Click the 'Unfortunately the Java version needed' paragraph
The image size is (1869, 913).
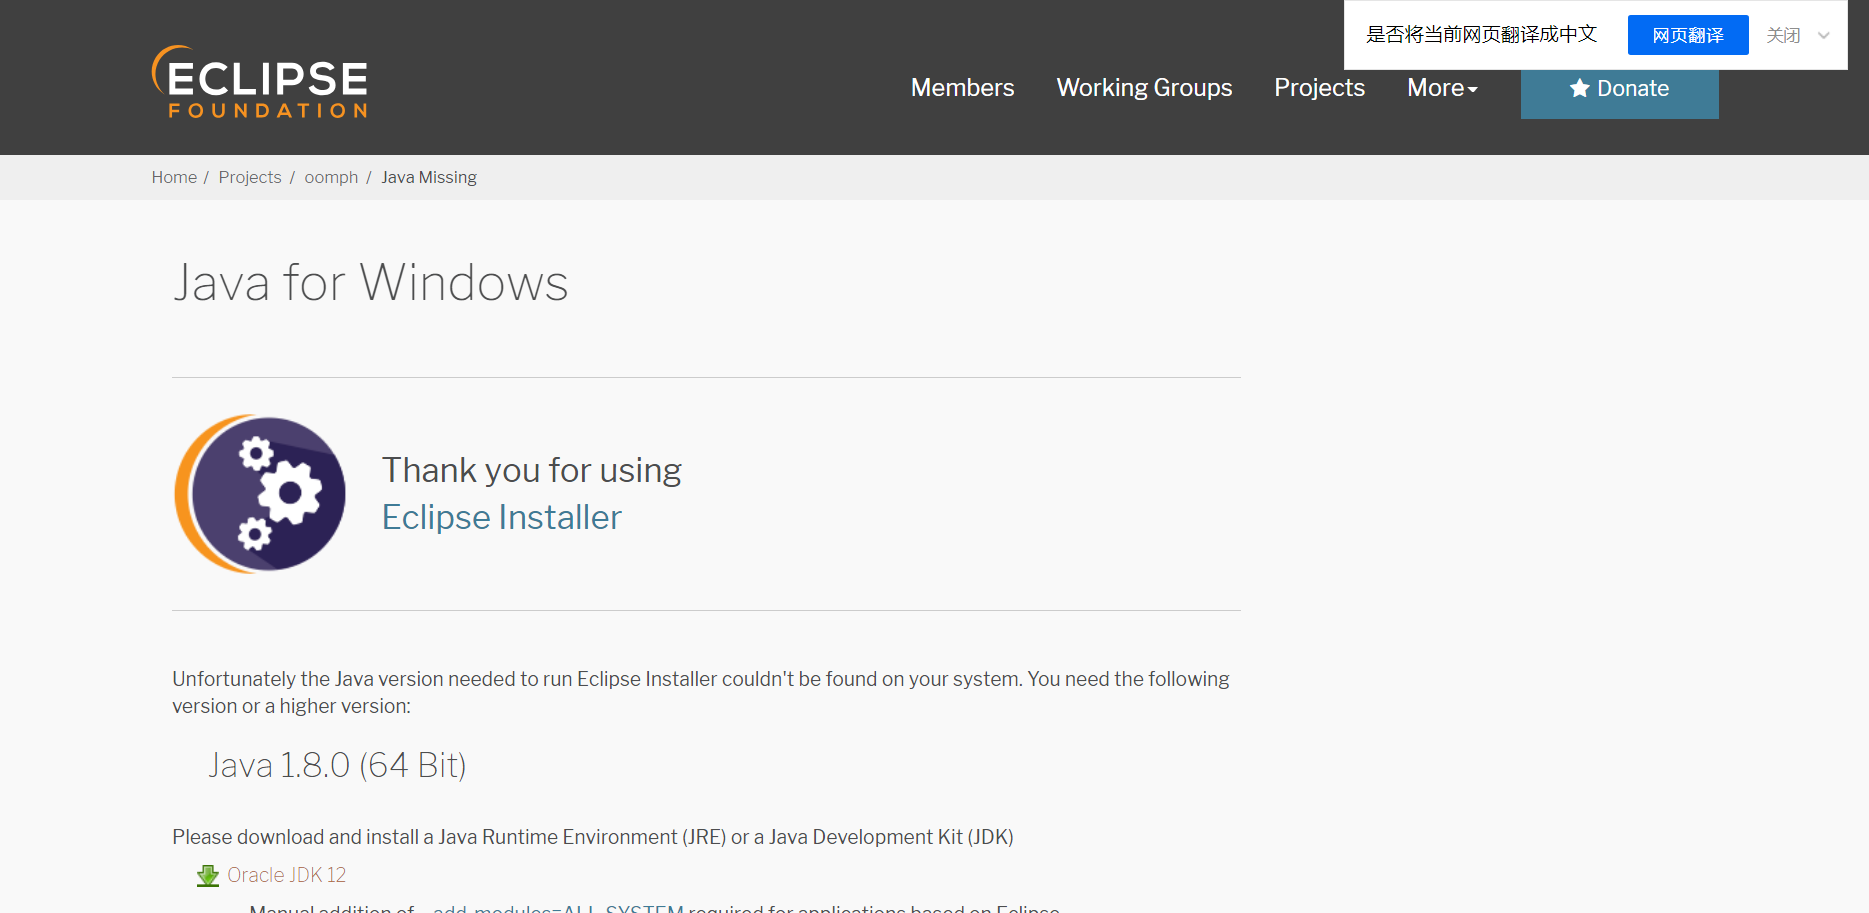click(701, 692)
